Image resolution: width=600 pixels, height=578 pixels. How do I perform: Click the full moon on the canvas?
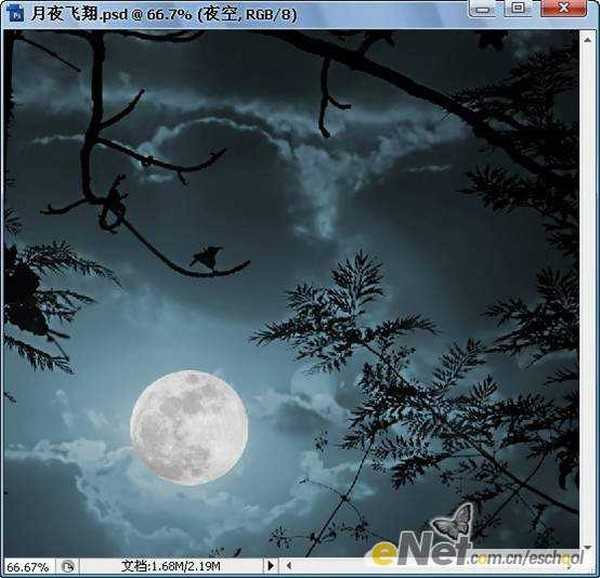[x=188, y=427]
